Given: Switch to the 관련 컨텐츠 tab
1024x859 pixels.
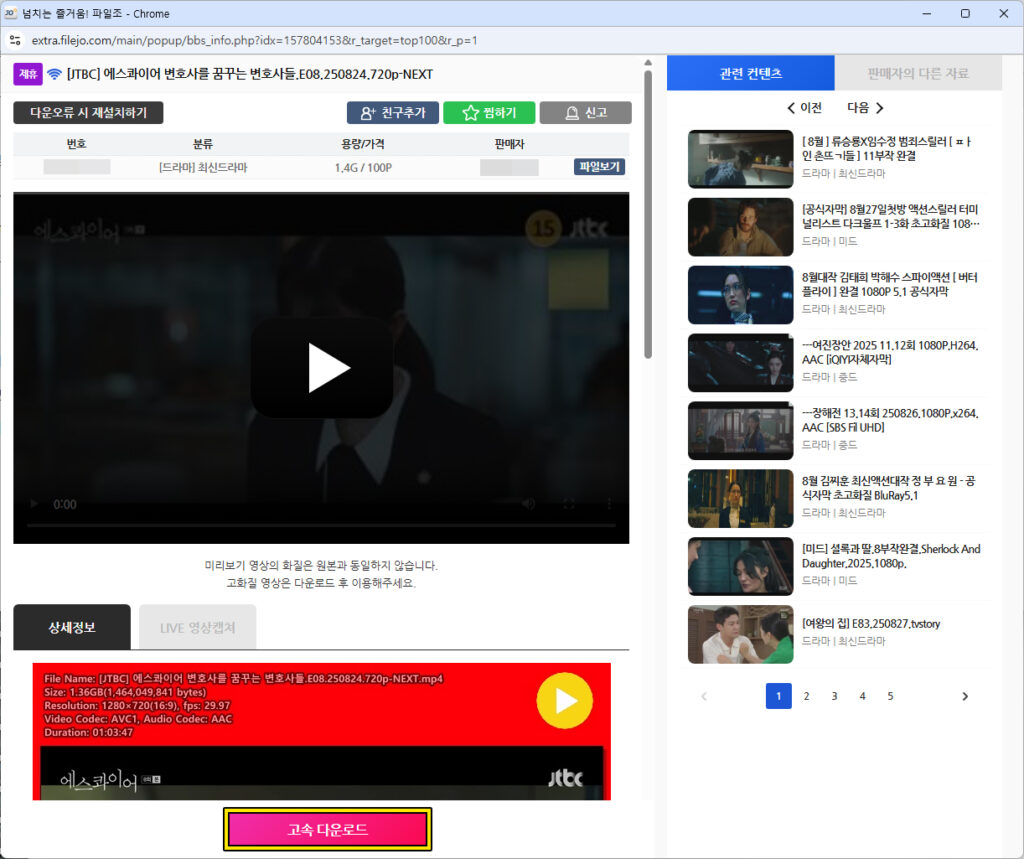Looking at the screenshot, I should pos(750,73).
